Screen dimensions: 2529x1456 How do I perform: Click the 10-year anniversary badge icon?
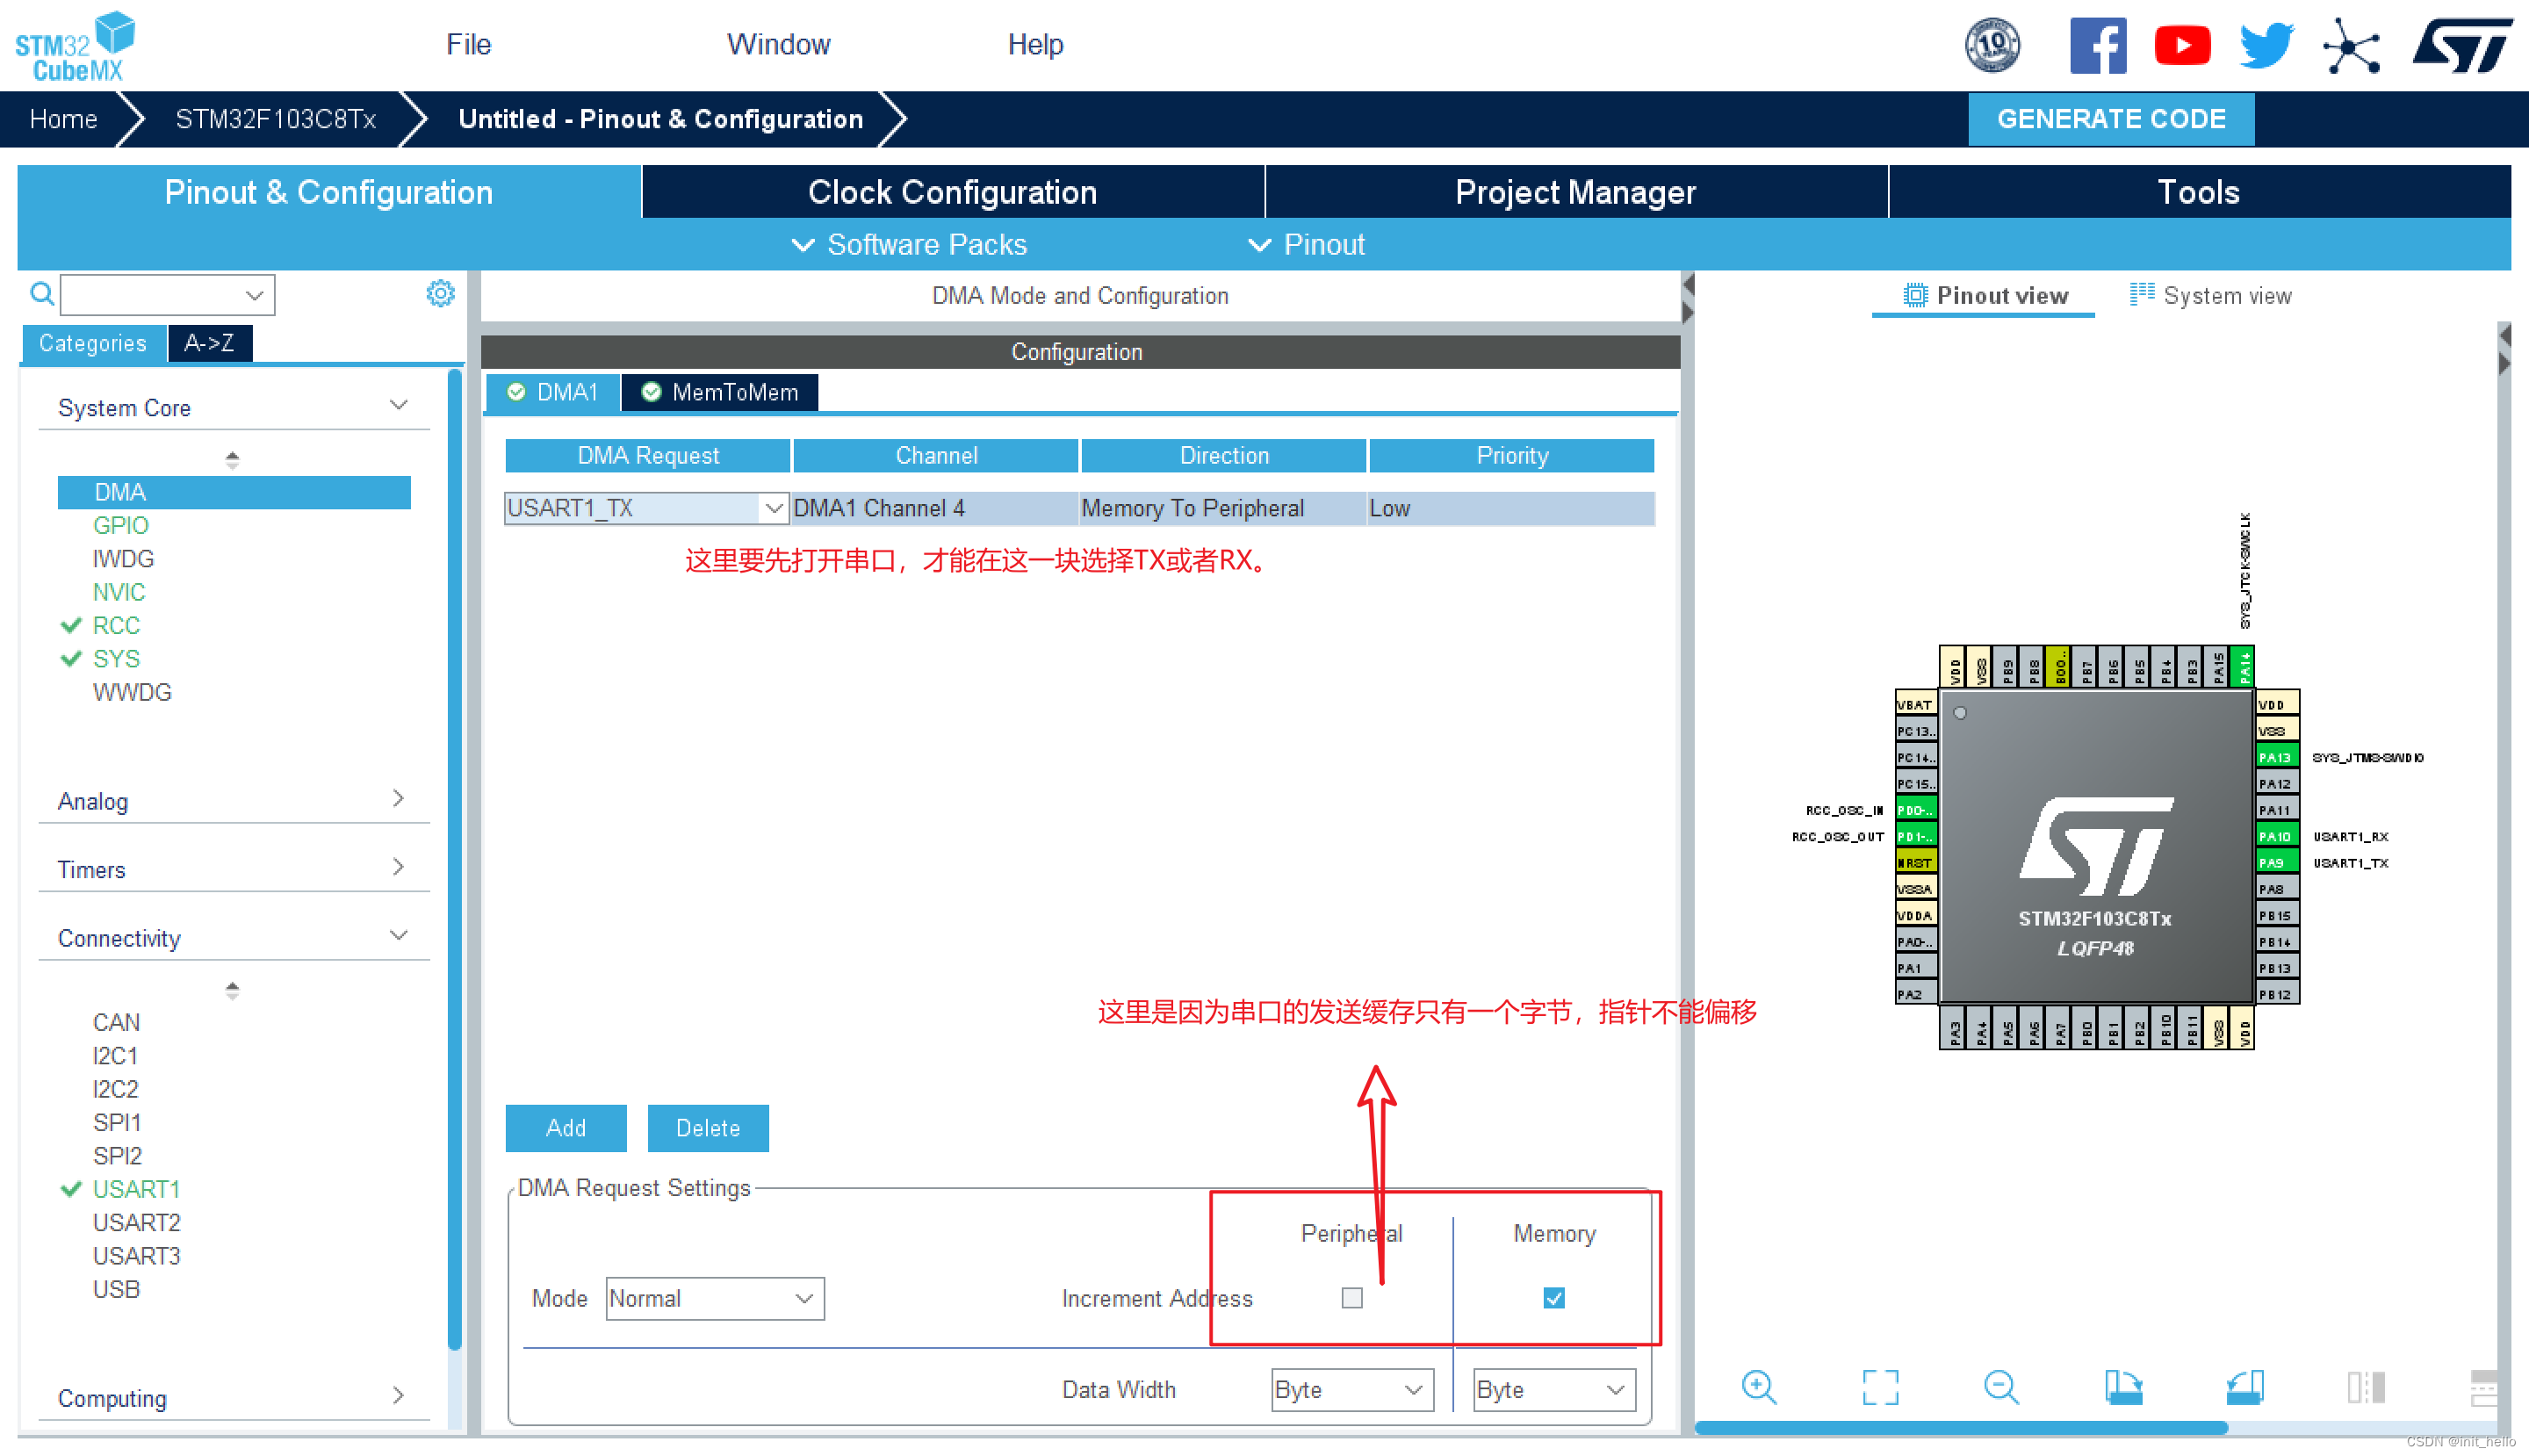1992,45
